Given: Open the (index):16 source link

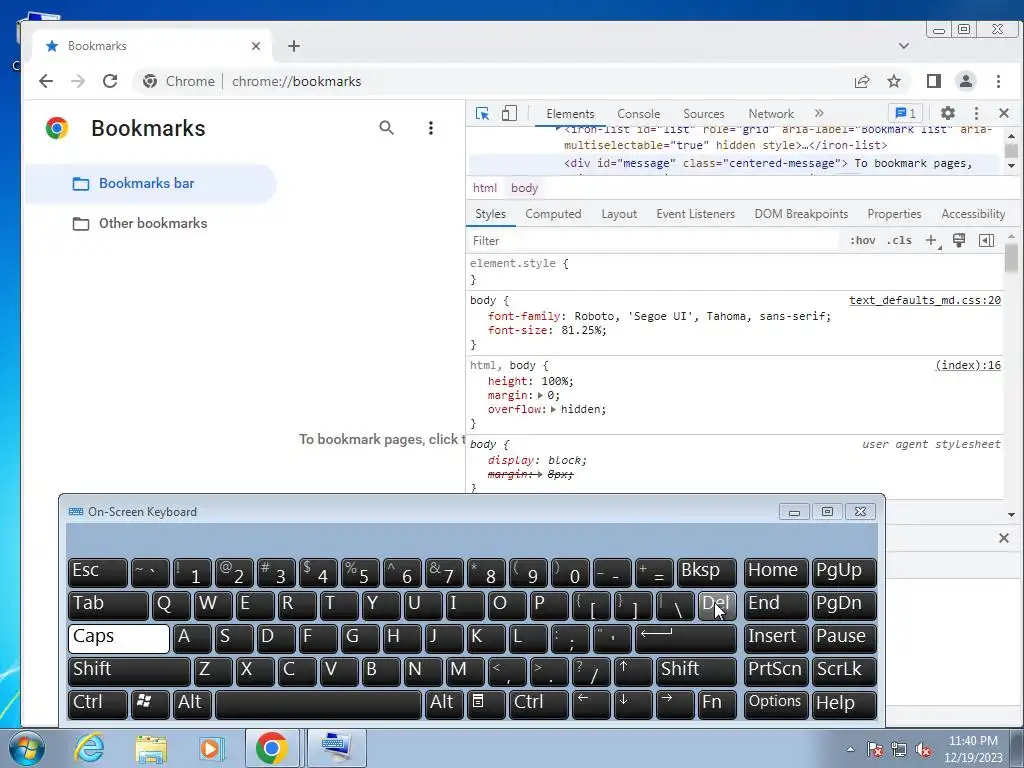Looking at the screenshot, I should (x=967, y=365).
